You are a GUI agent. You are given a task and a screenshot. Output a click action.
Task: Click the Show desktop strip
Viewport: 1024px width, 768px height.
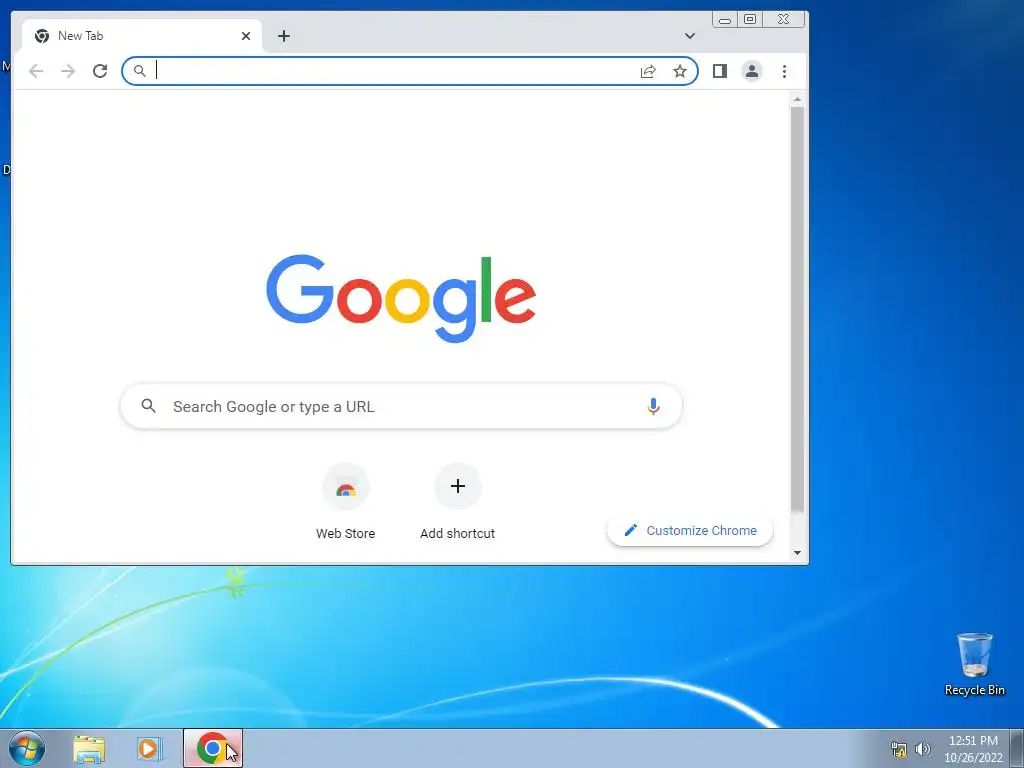pos(1016,748)
